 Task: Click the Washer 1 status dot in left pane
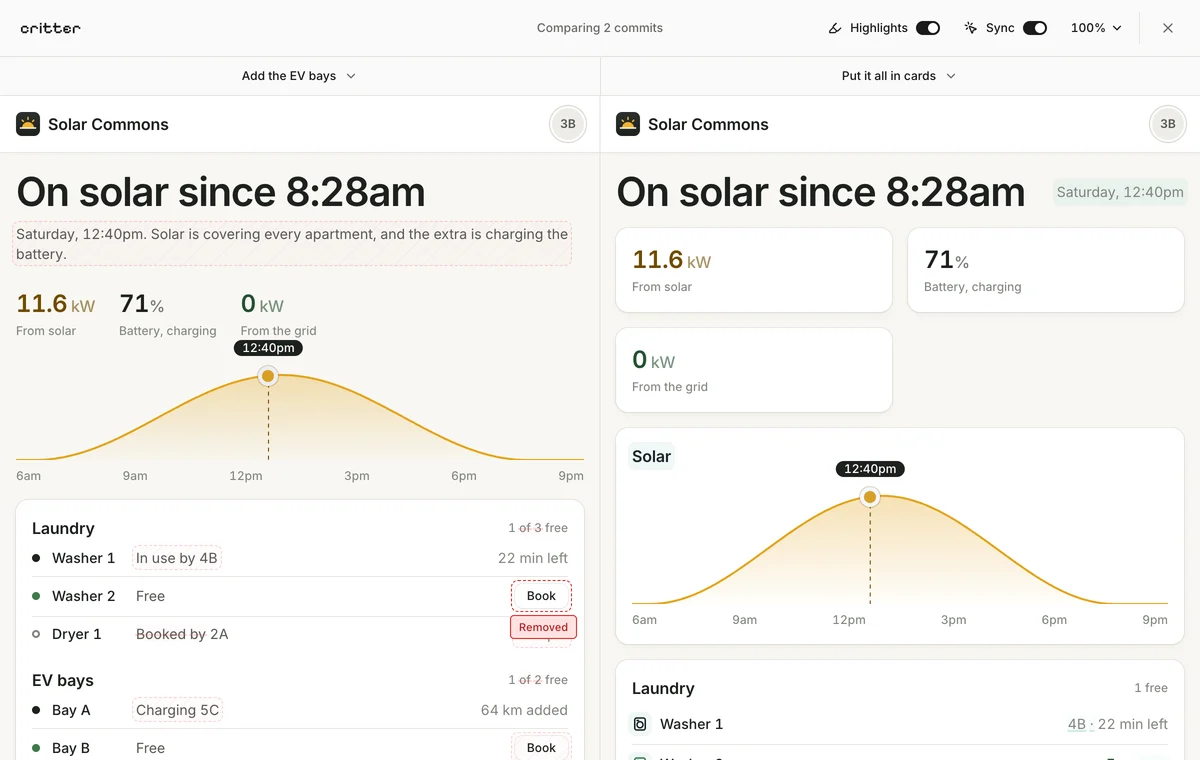[x=36, y=558]
